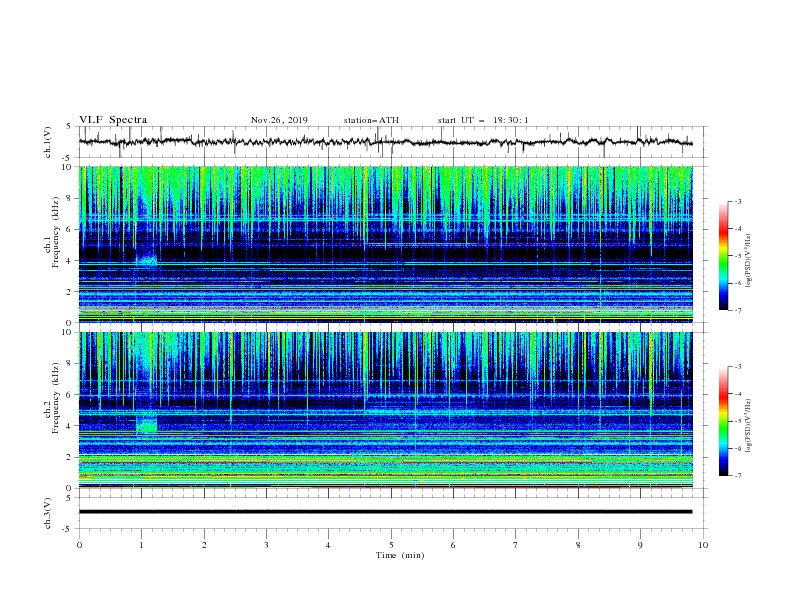The width and height of the screenshot is (792, 612).
Task: Click the "-7" tick on the ch.2 colorbar
Action: coord(737,476)
